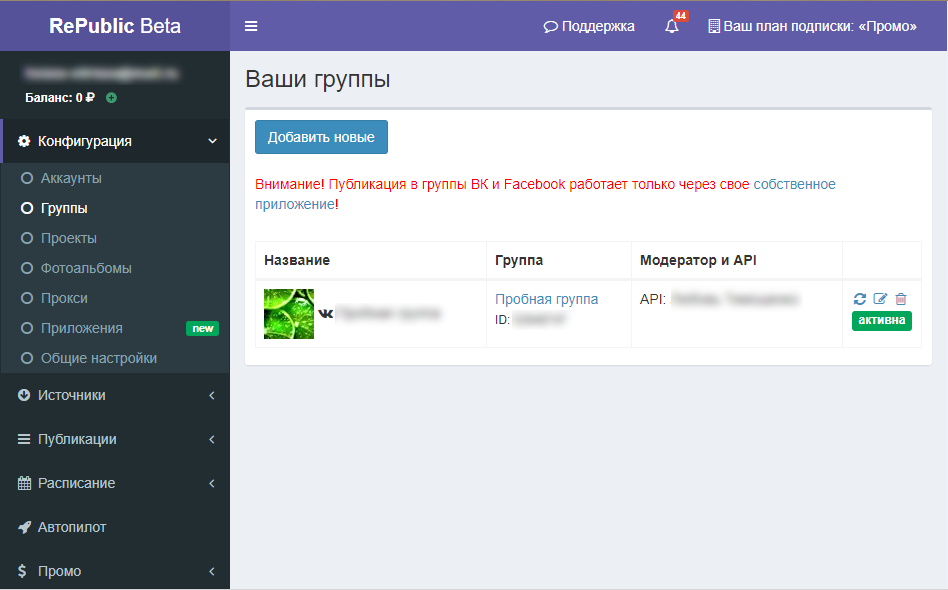This screenshot has width=948, height=590.
Task: Click the Ваши группы page heading
Action: pos(318,79)
